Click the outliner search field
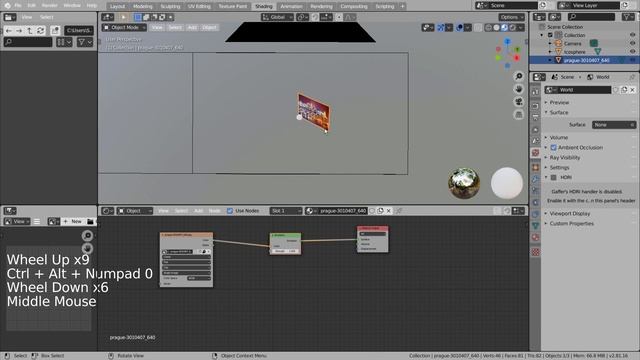The height and width of the screenshot is (360, 640). (591, 17)
